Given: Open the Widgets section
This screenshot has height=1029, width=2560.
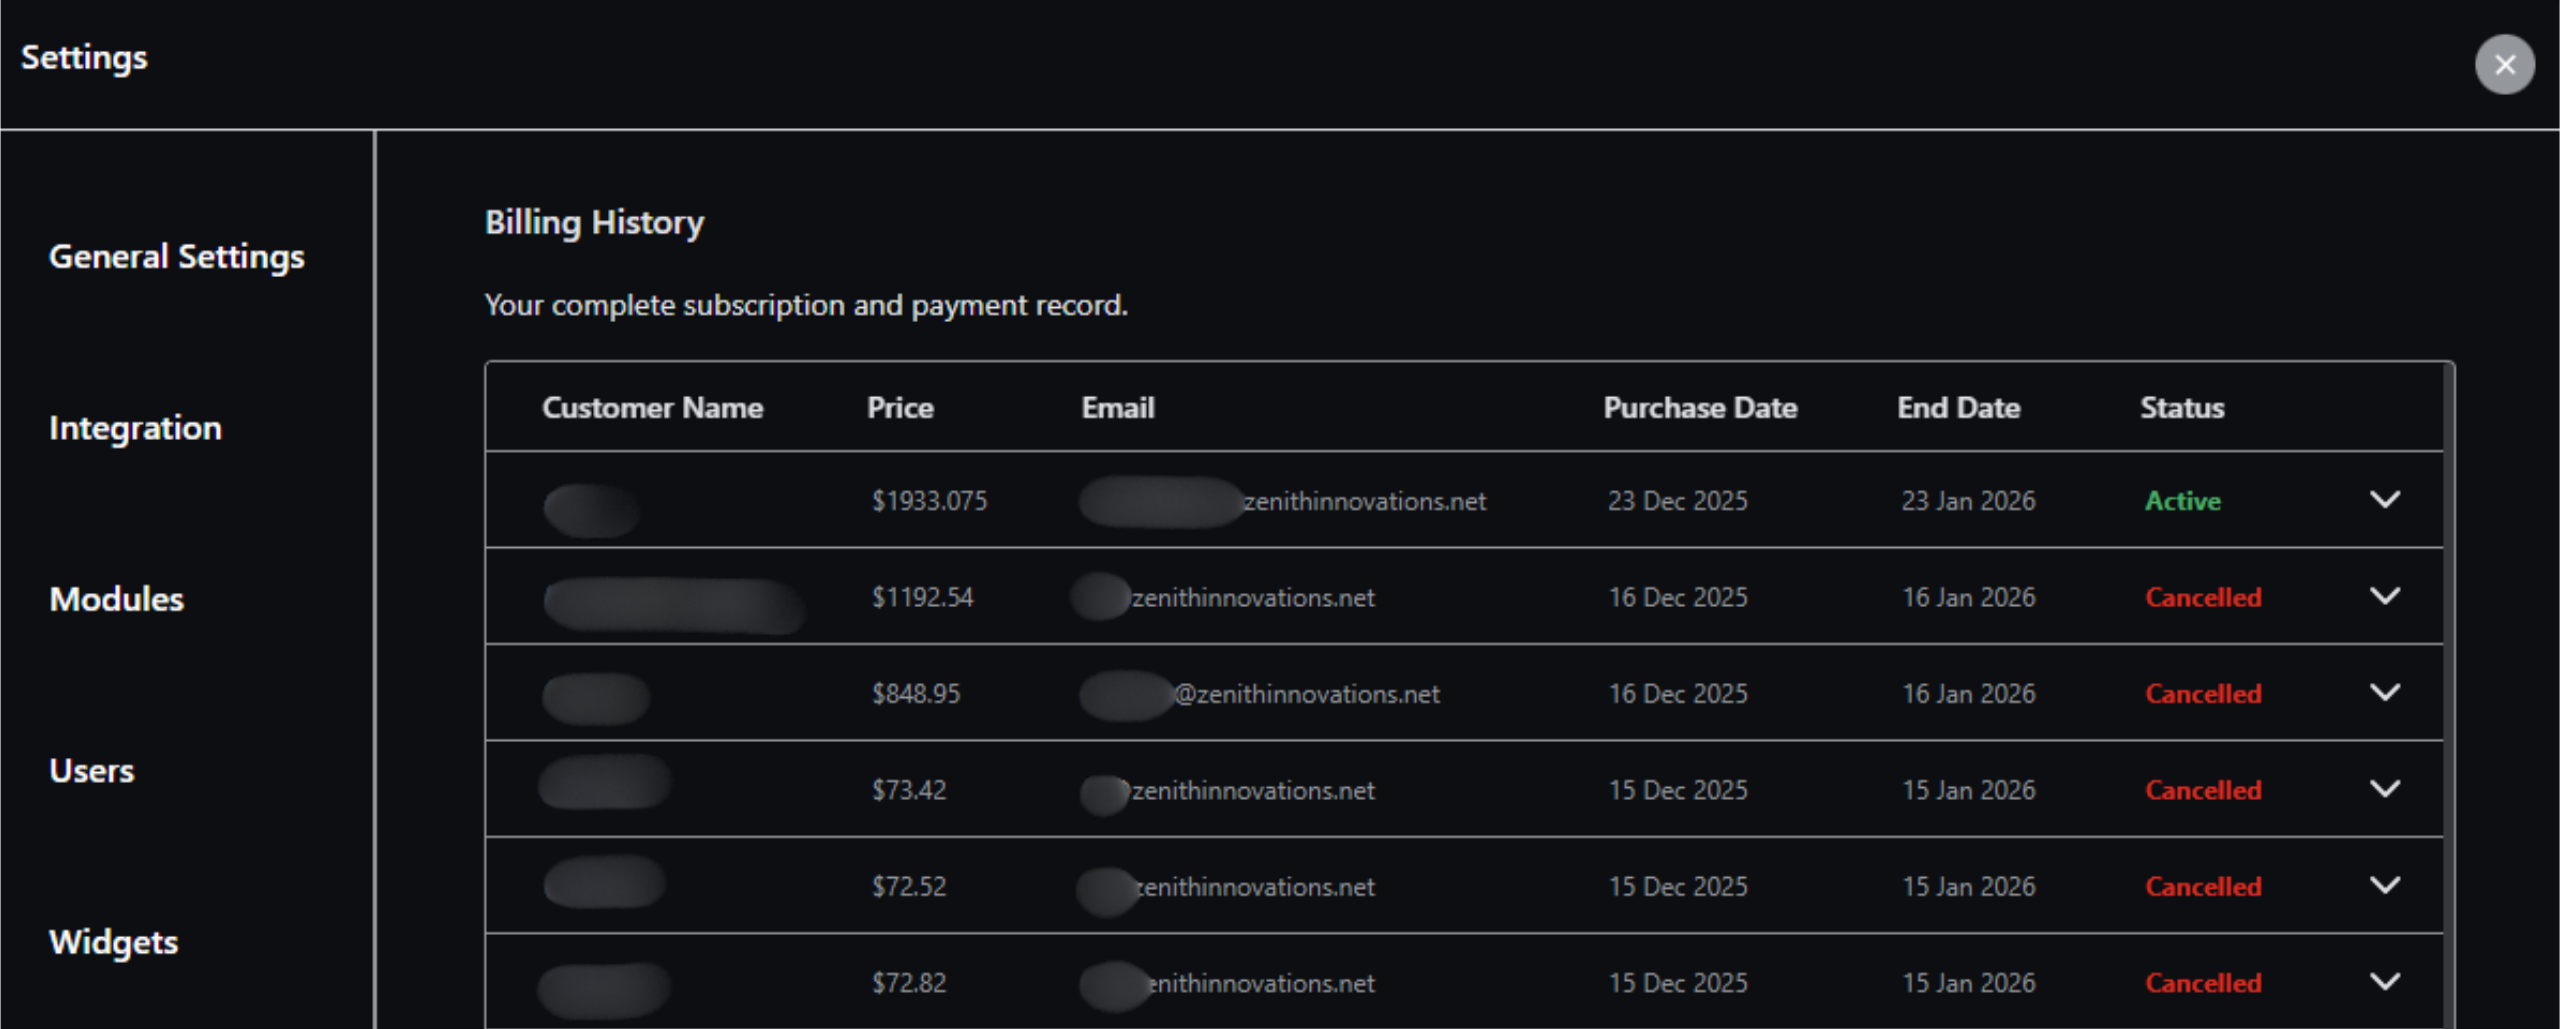Looking at the screenshot, I should [113, 942].
